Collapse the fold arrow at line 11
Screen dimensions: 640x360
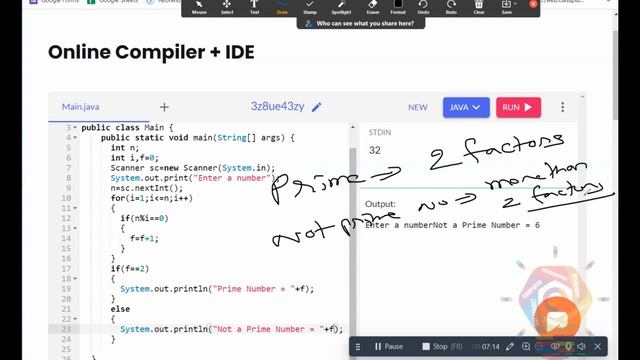point(75,209)
